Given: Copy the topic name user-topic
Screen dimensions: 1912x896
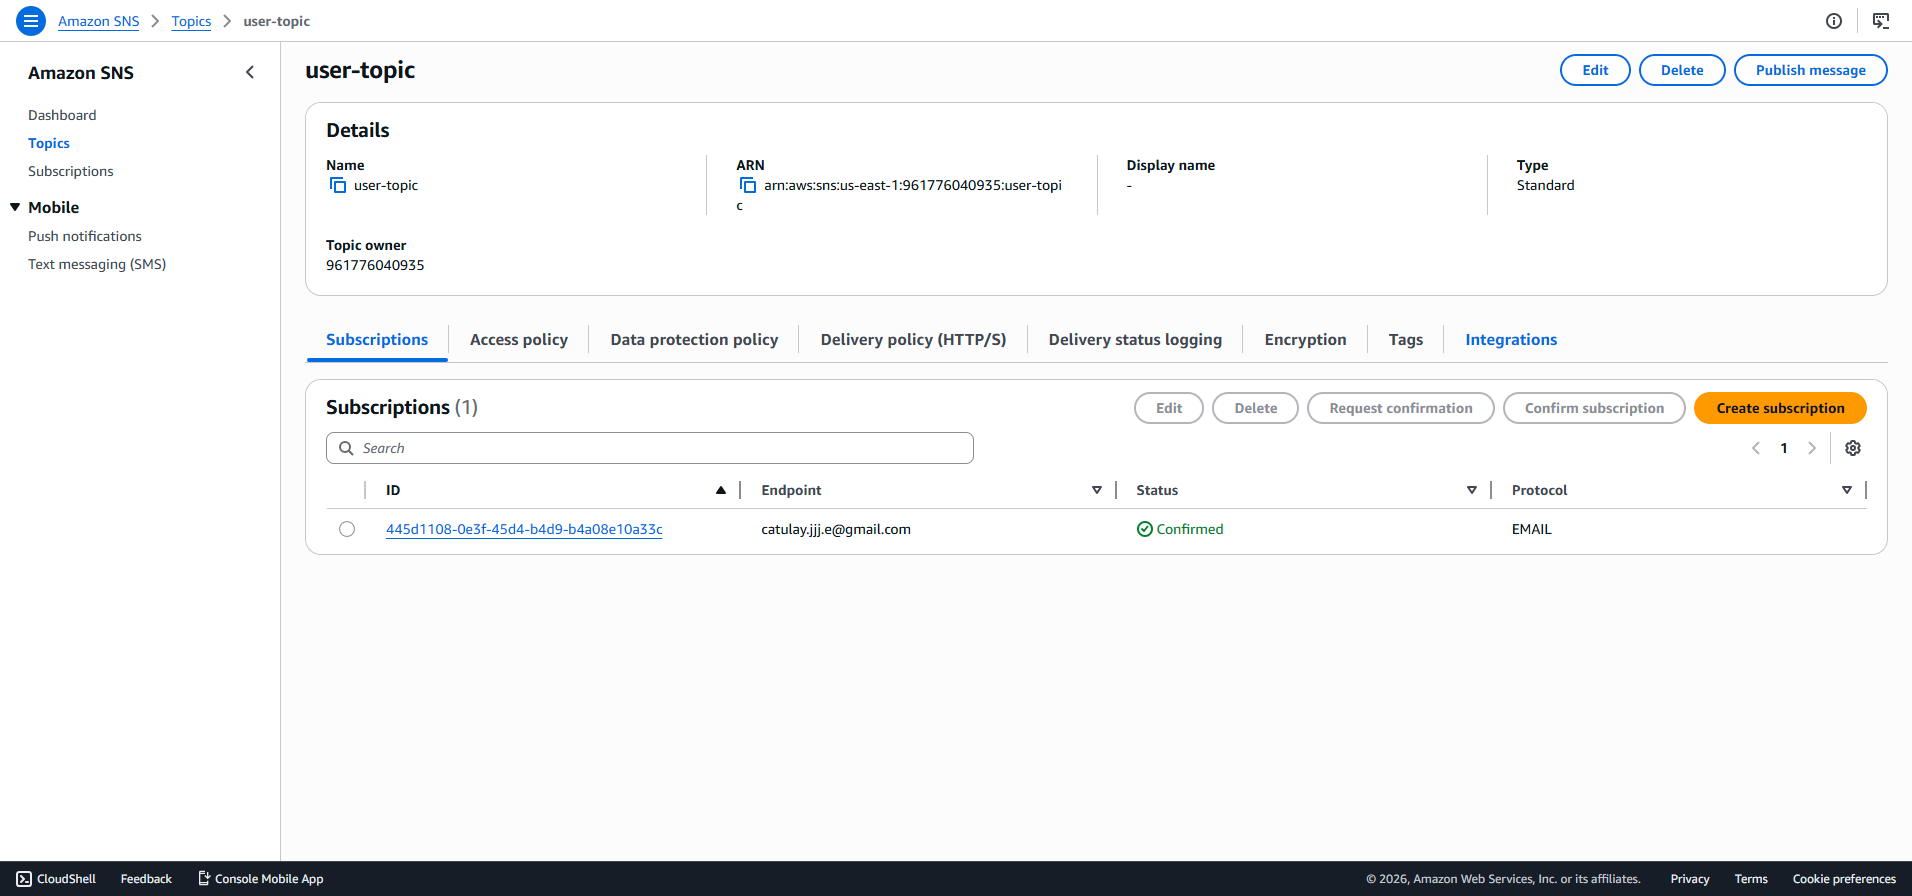Looking at the screenshot, I should pyautogui.click(x=338, y=186).
